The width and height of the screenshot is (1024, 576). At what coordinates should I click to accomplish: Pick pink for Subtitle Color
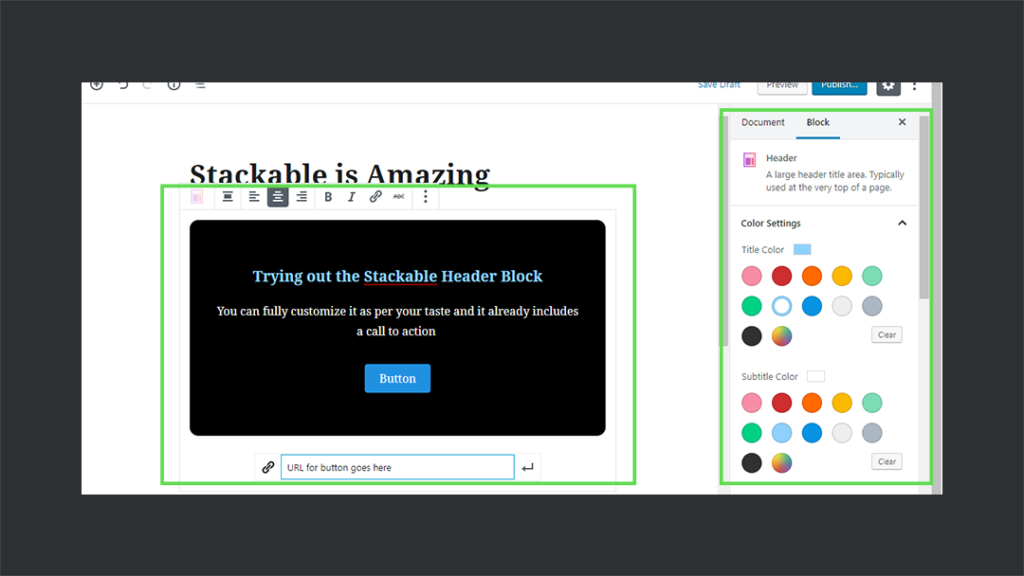click(x=752, y=403)
